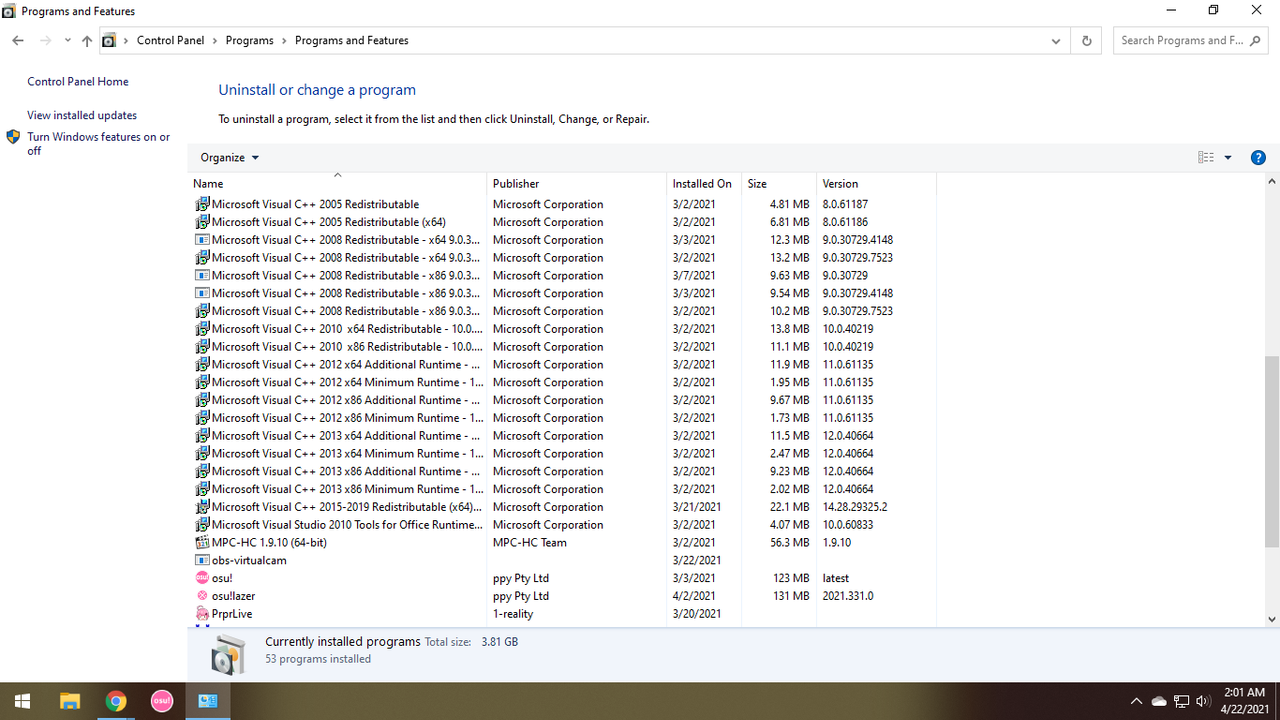
Task: Open the Windows Start menu
Action: pos(22,701)
